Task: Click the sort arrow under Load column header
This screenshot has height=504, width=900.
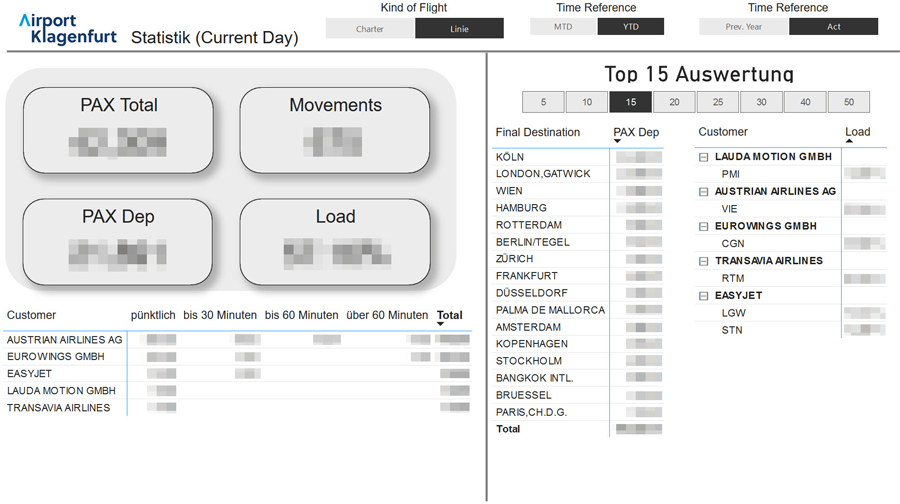Action: [850, 141]
